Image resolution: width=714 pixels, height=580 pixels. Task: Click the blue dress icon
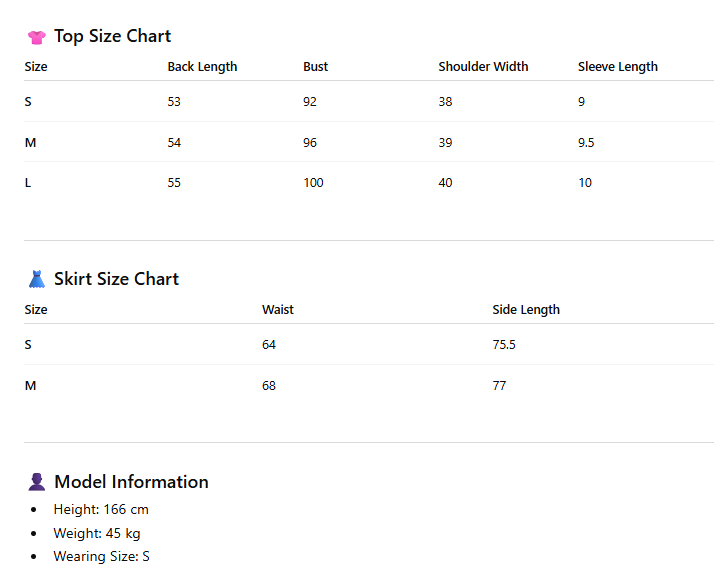[x=36, y=279]
